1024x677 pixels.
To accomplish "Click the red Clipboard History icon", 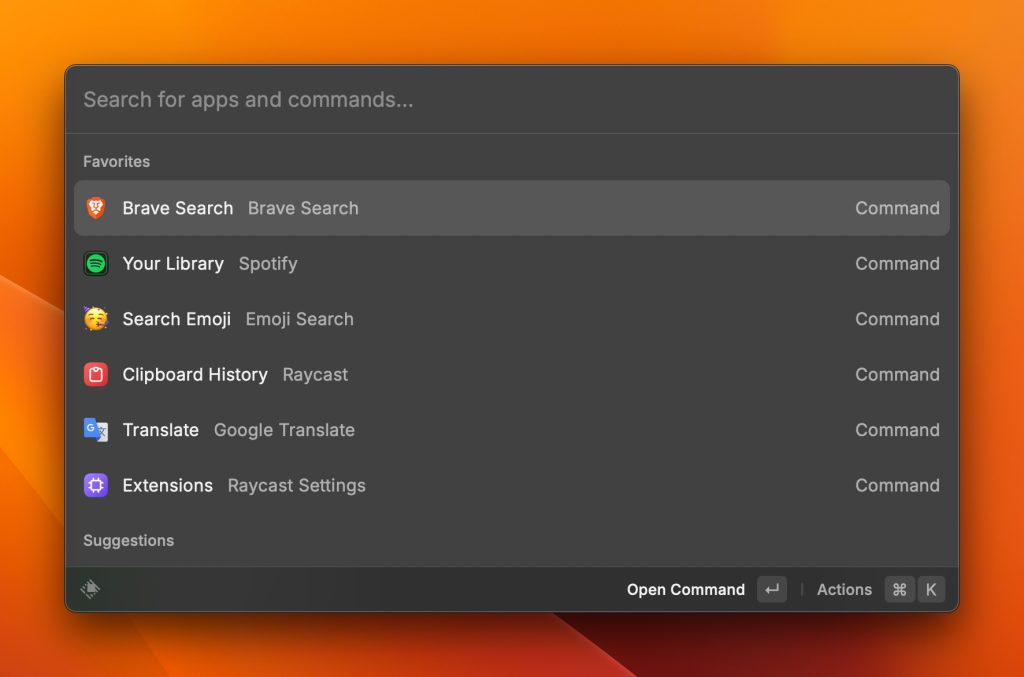I will [96, 375].
